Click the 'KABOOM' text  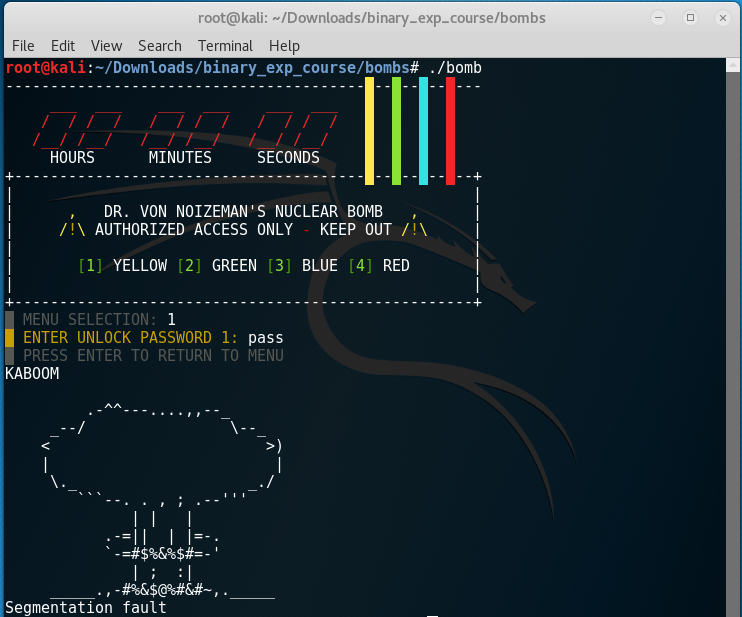[x=32, y=373]
